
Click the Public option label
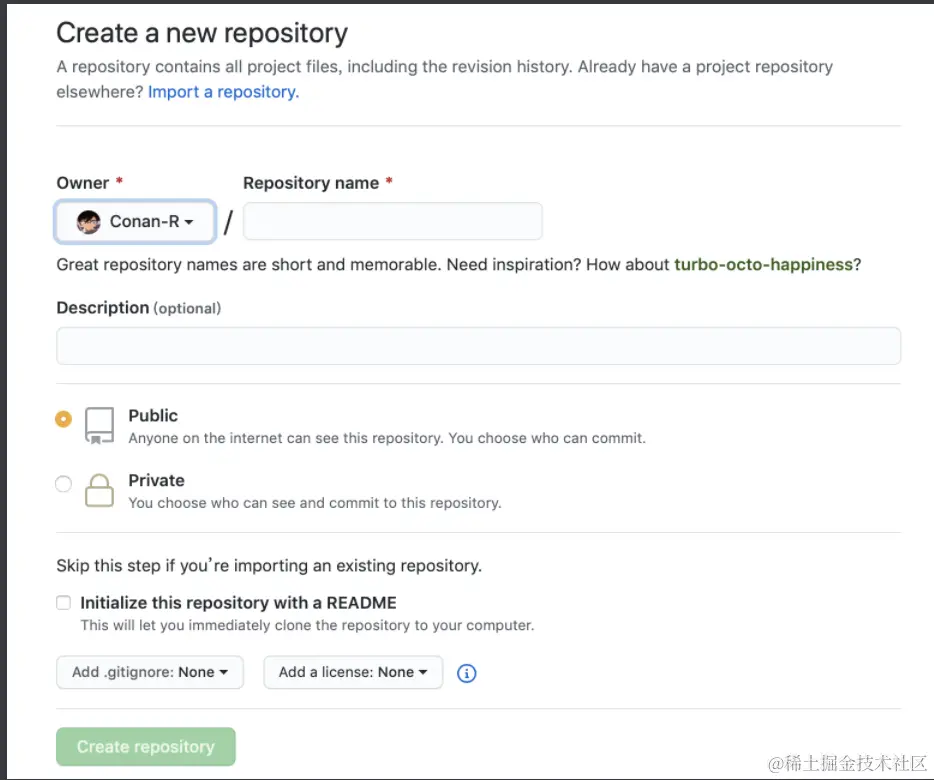click(x=153, y=415)
